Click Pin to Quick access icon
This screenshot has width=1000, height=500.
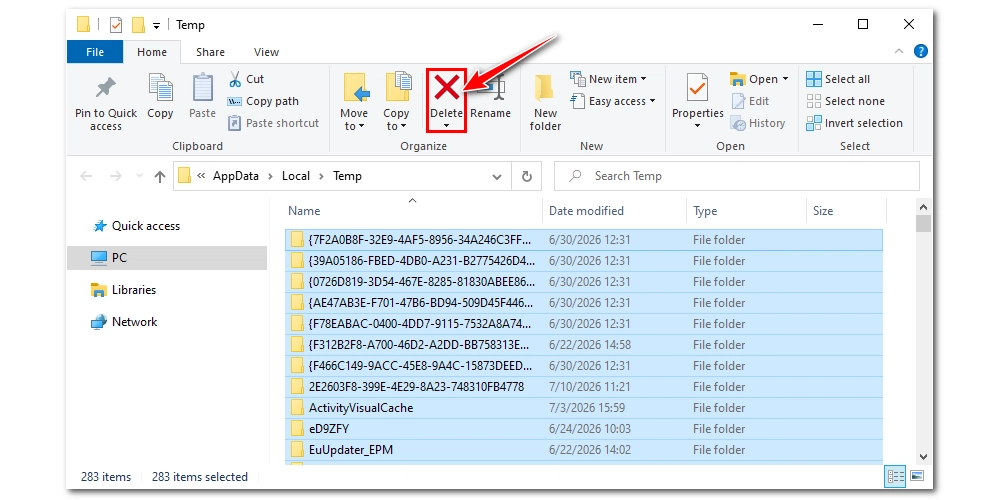pos(106,88)
